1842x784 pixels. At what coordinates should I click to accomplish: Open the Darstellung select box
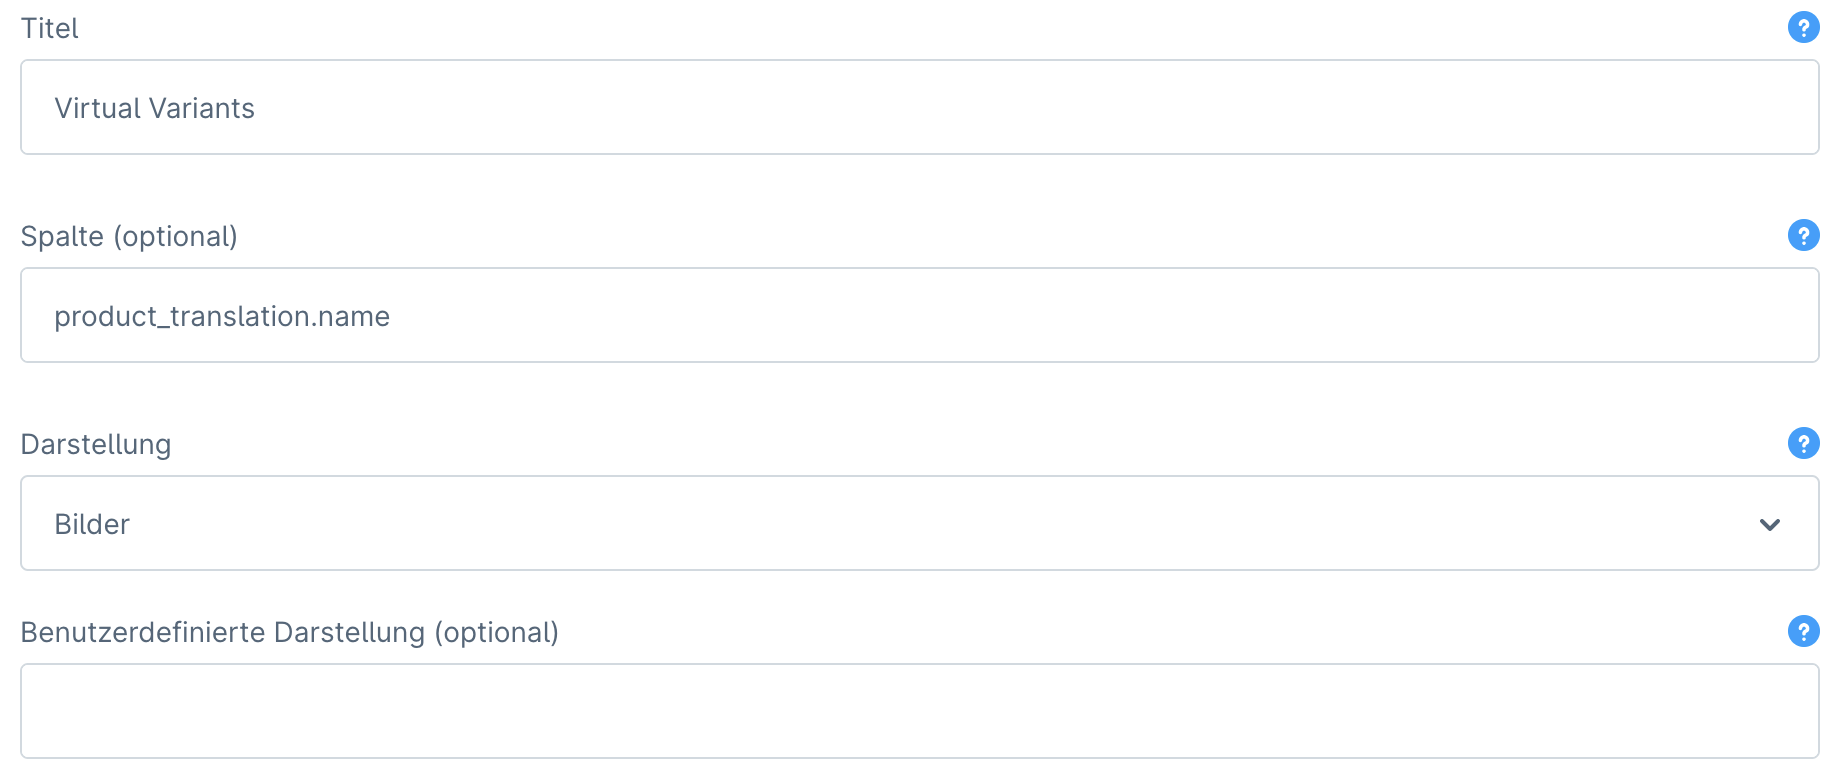pyautogui.click(x=919, y=523)
